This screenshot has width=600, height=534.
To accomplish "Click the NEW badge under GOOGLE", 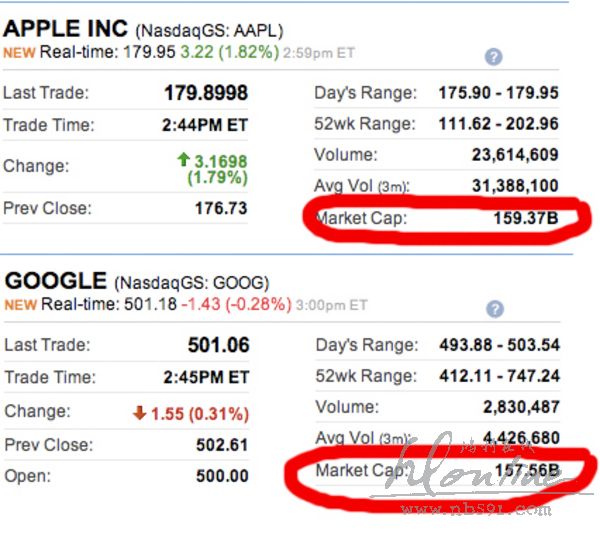I will pyautogui.click(x=19, y=304).
